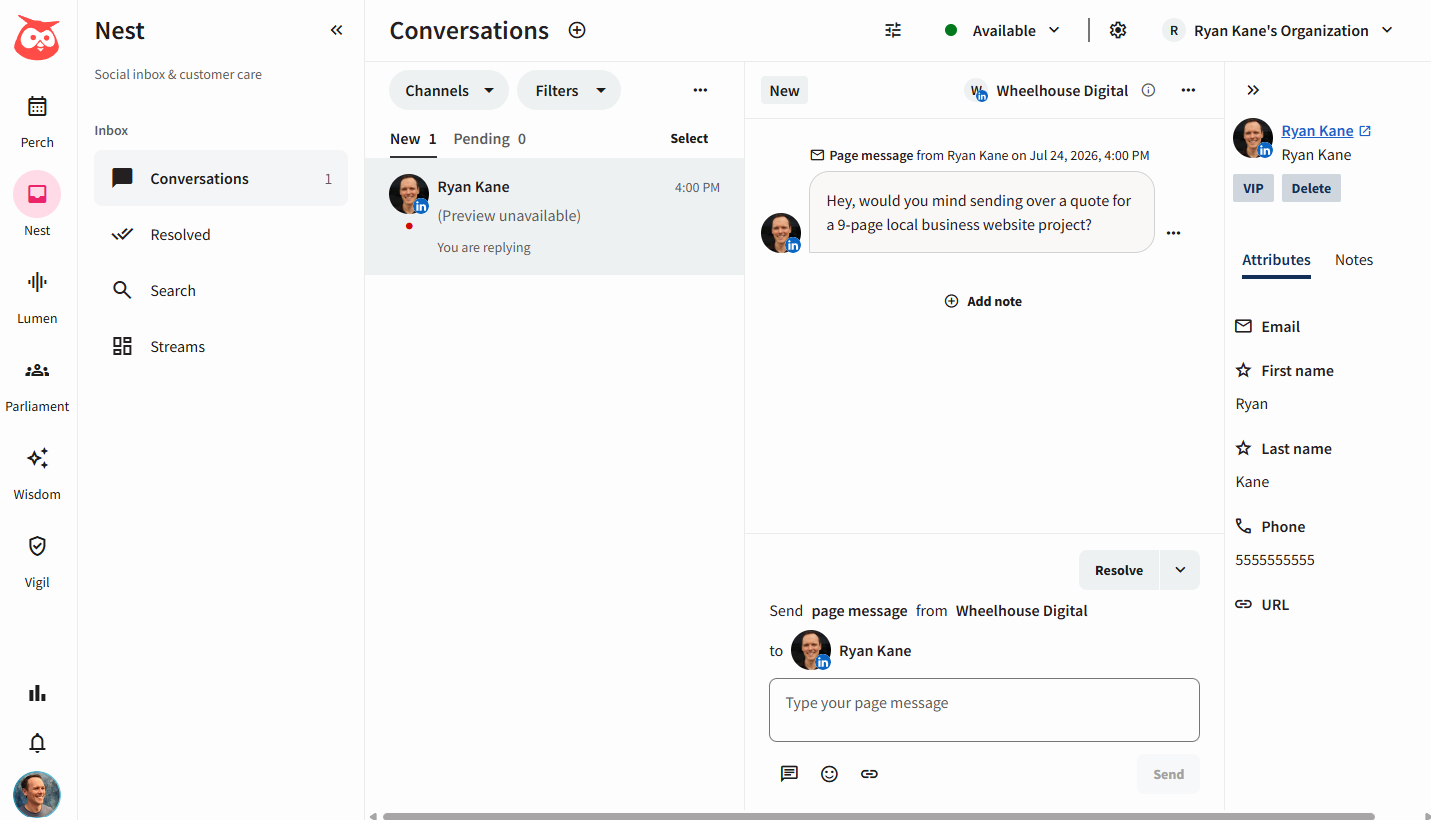Open the Ryan Kane profile link
The width and height of the screenshot is (1431, 820).
click(x=1326, y=131)
